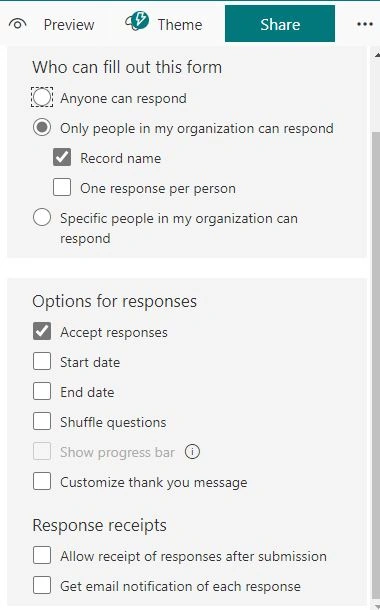Click the settings panel vertical scrollbar

pyautogui.click(x=376, y=327)
